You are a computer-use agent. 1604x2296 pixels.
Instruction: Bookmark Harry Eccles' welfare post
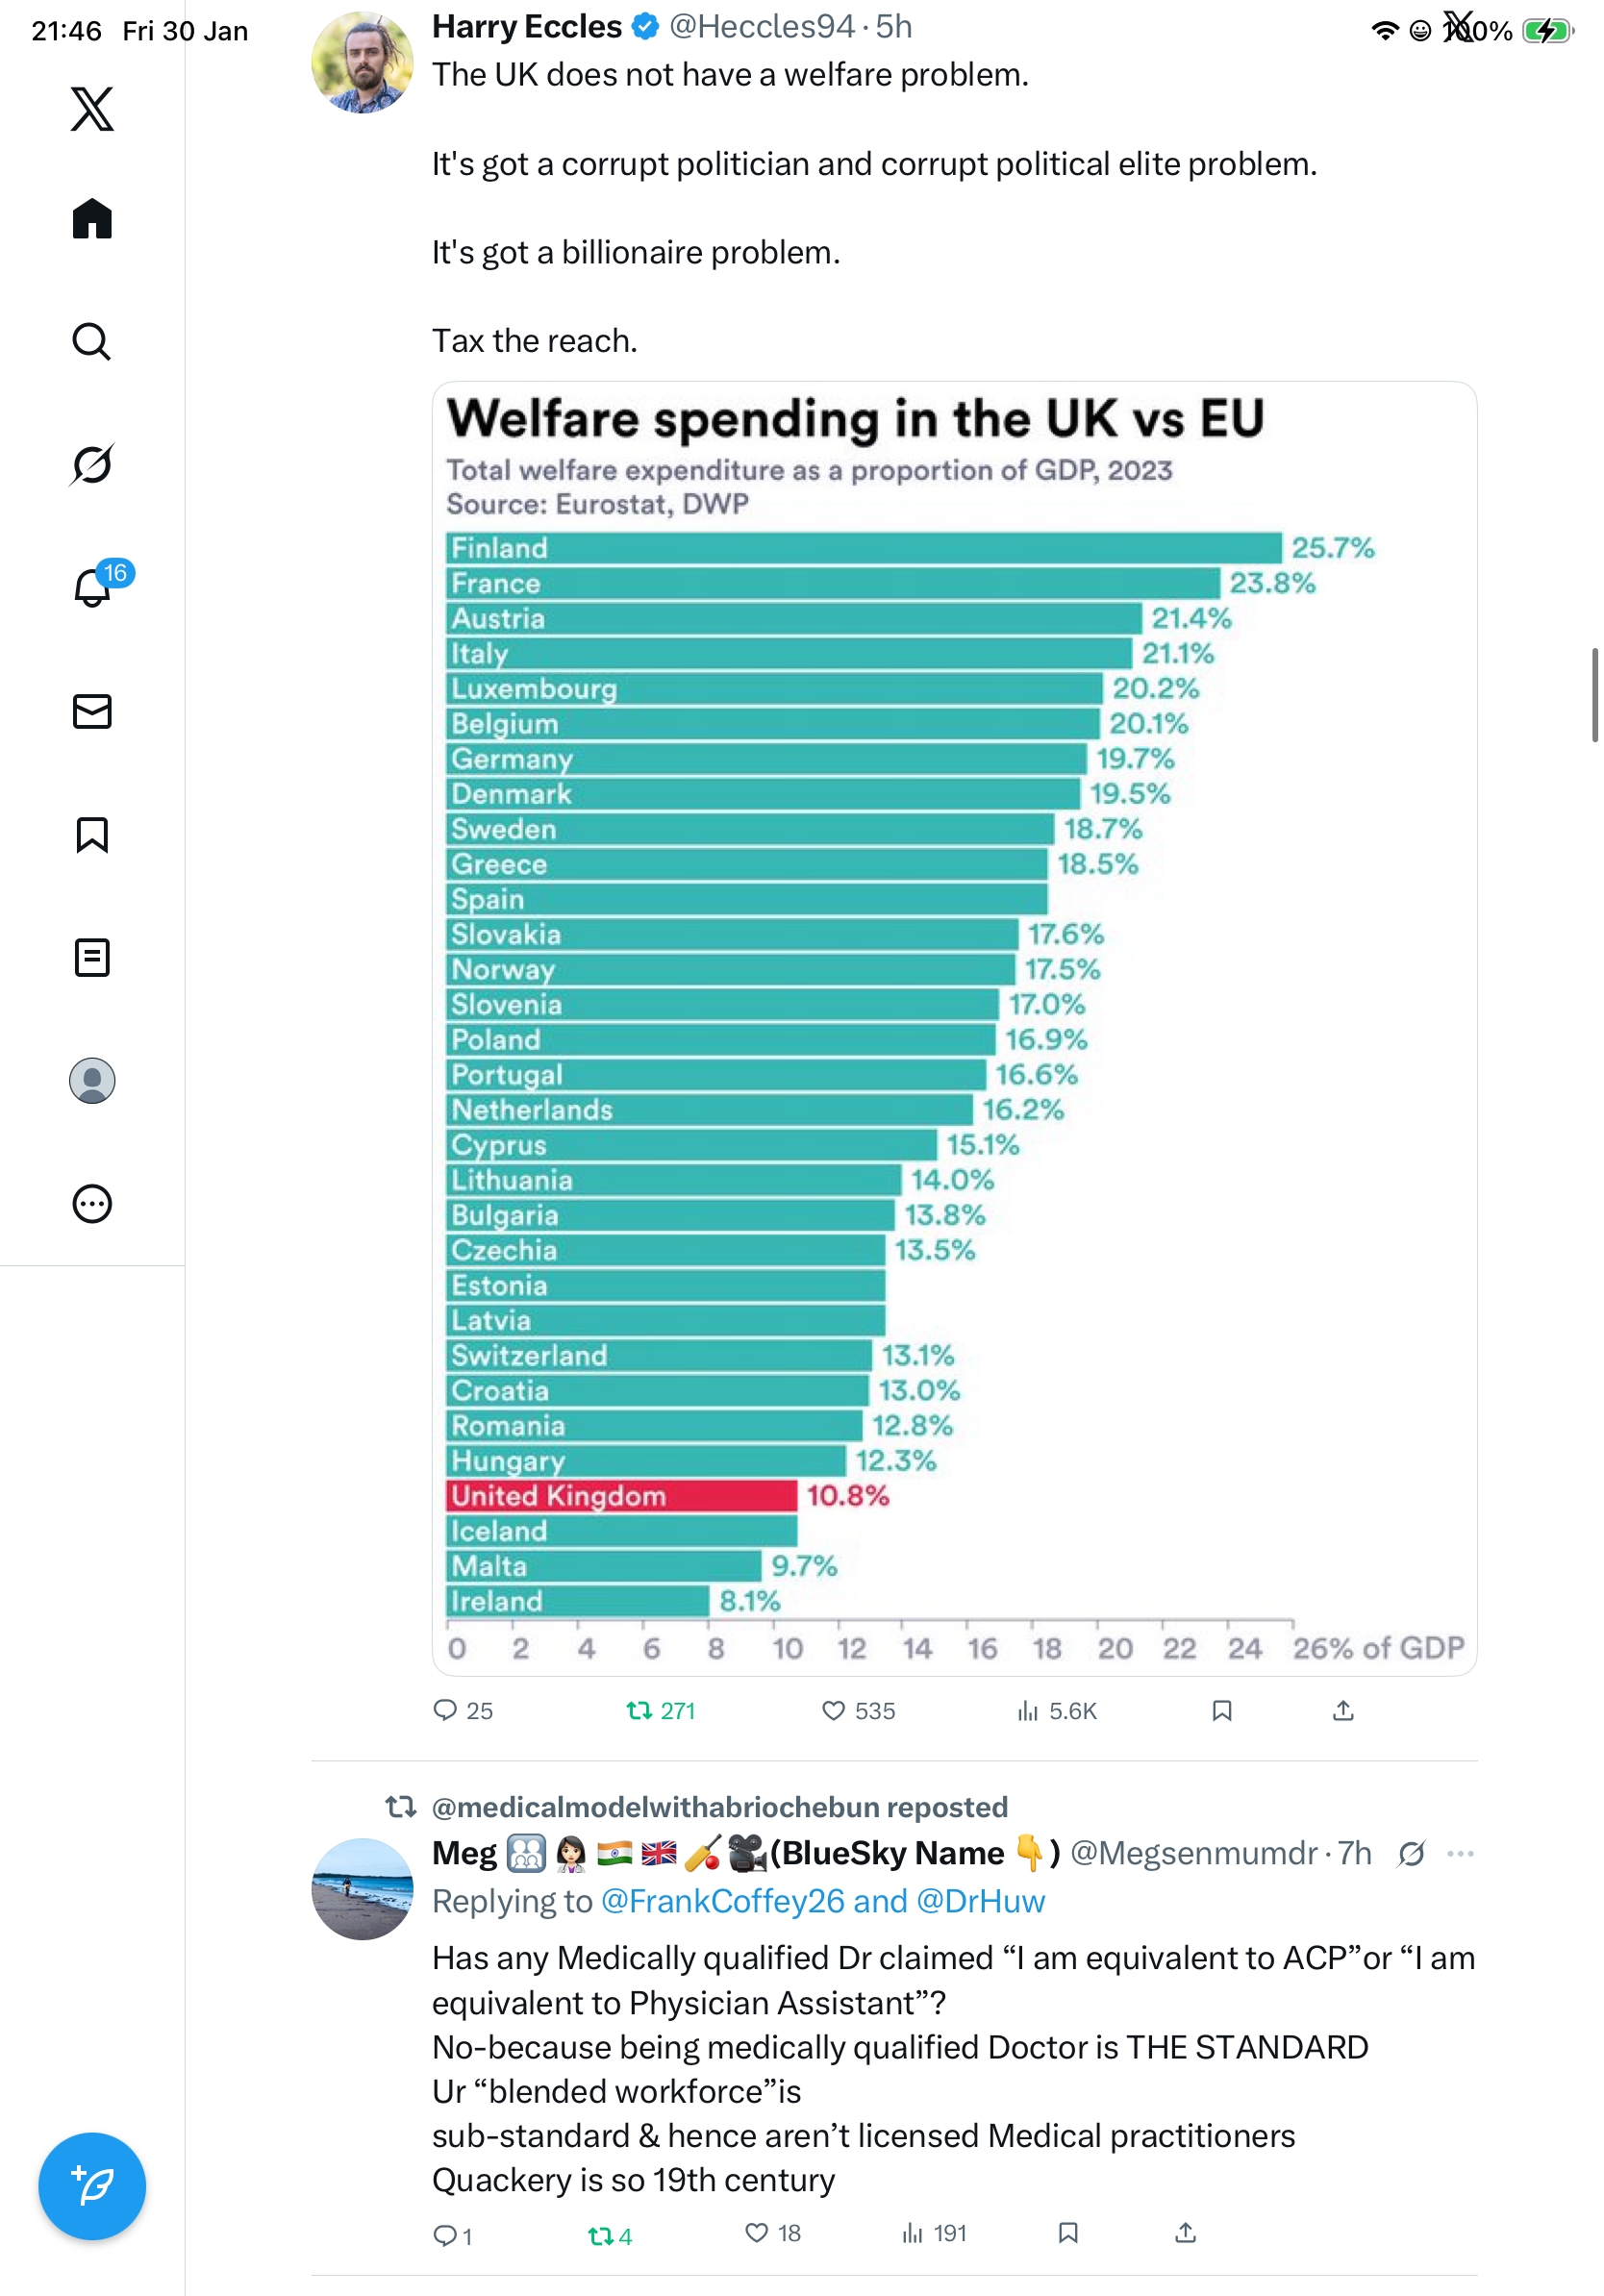tap(1221, 1710)
